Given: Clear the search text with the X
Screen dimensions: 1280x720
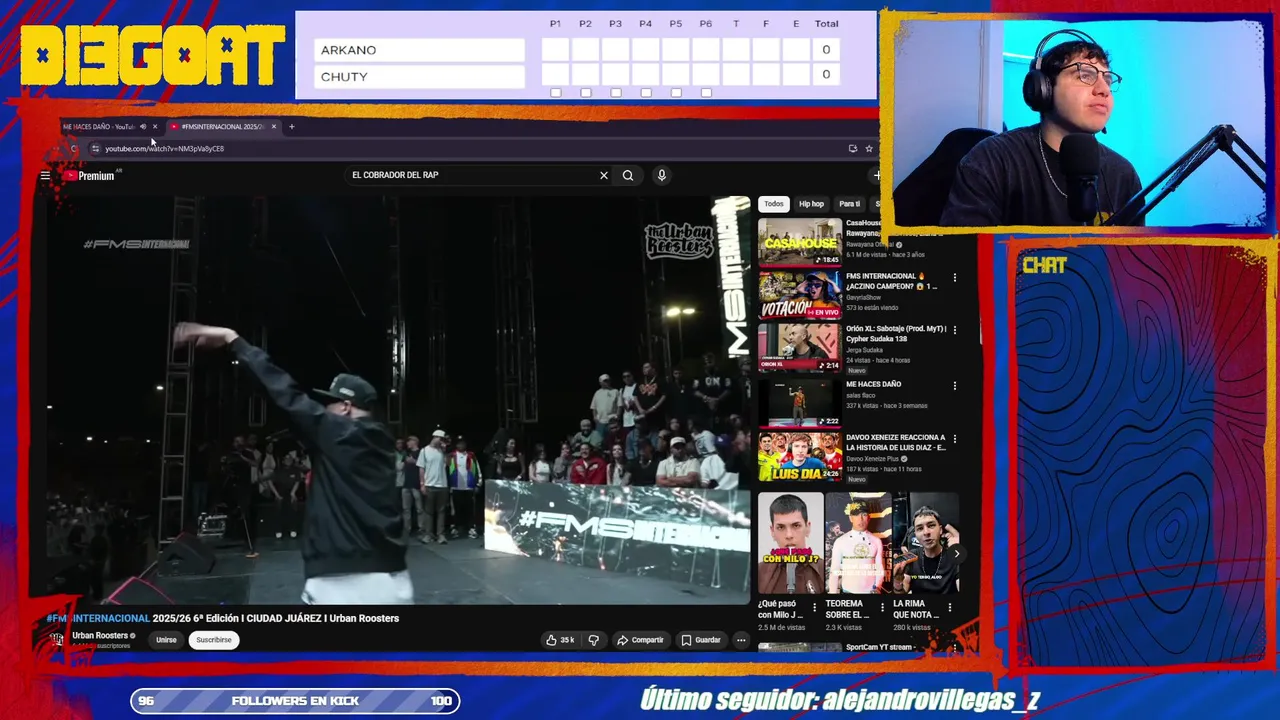Looking at the screenshot, I should [604, 175].
